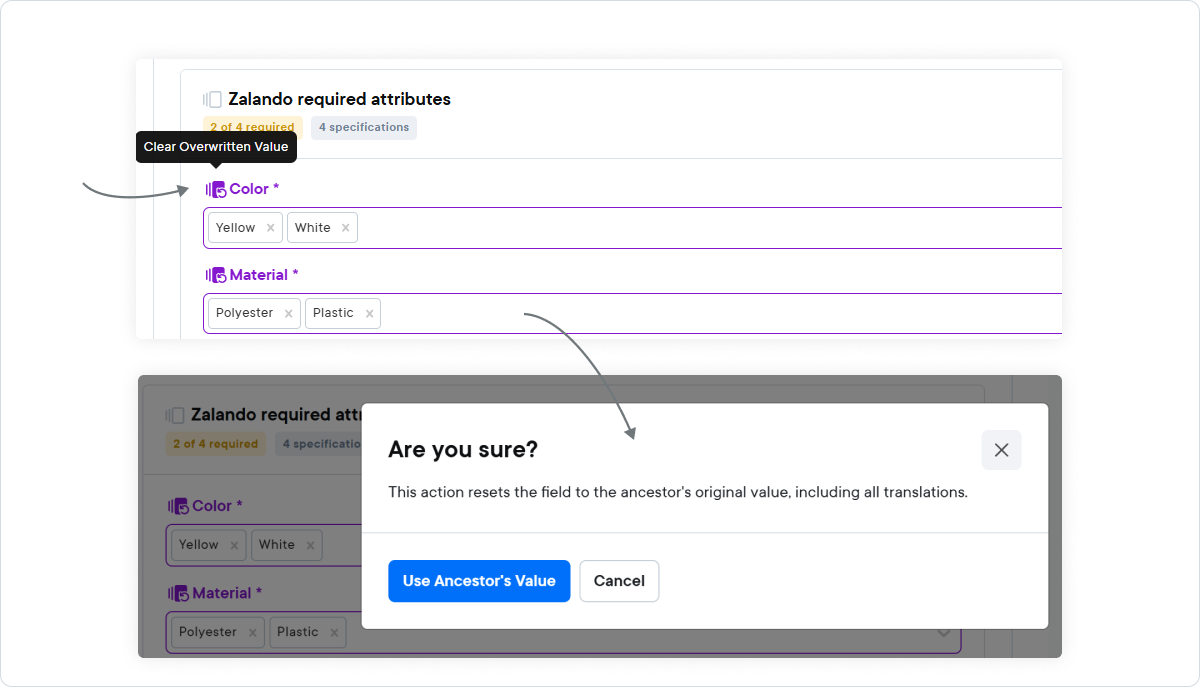Click the Zalando required attributes heading in undimmed panel
Viewport: 1200px width, 687px height.
pyautogui.click(x=339, y=99)
